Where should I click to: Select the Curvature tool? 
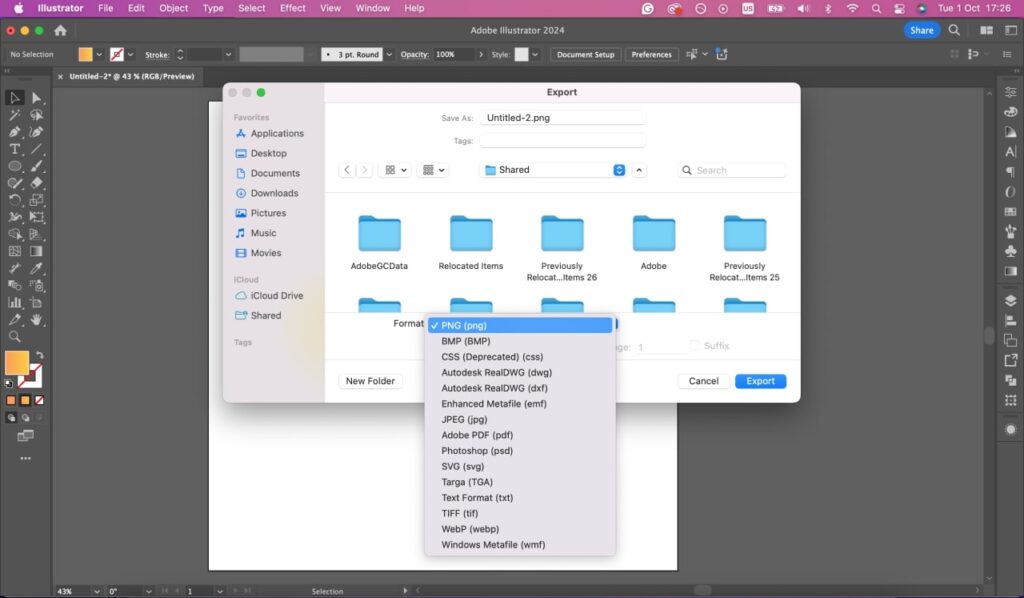point(37,132)
